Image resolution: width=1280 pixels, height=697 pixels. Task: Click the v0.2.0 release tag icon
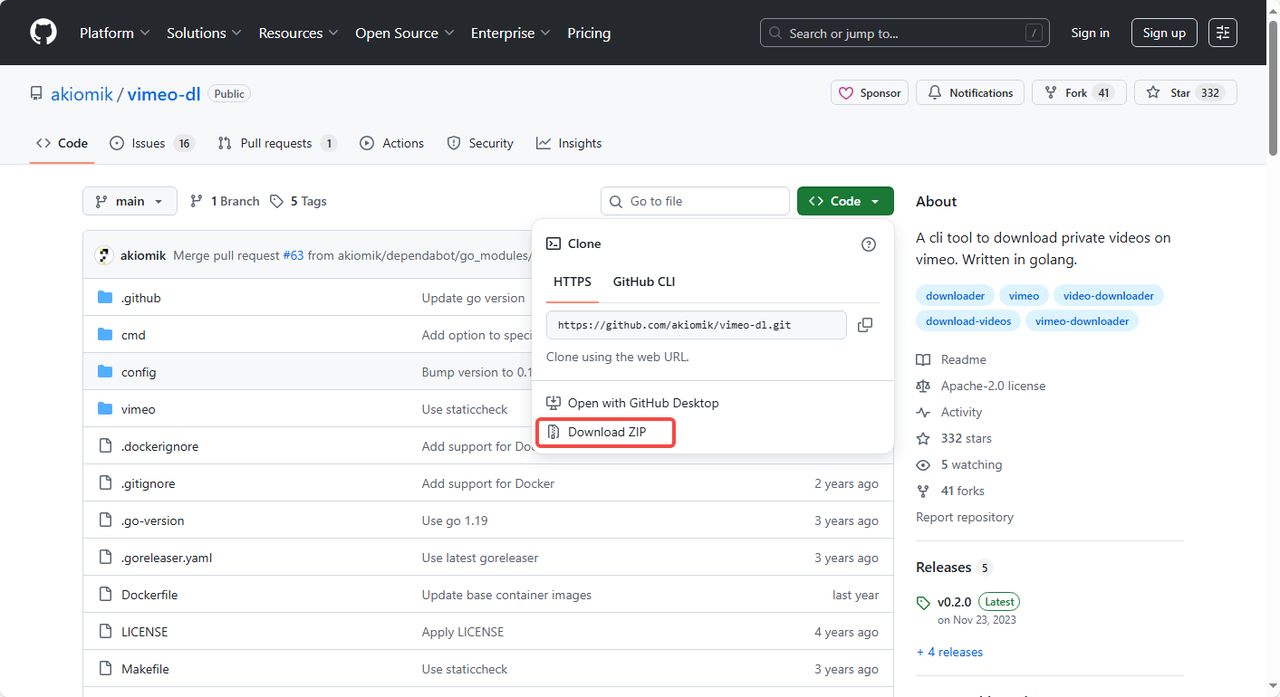923,602
